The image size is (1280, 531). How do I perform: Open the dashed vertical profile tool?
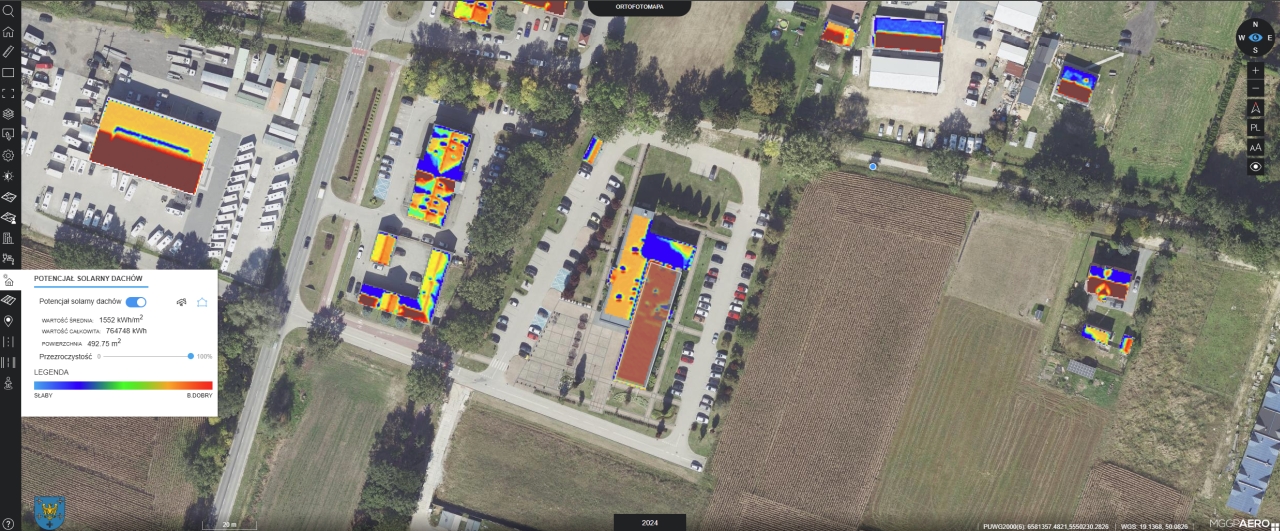tap(8, 342)
